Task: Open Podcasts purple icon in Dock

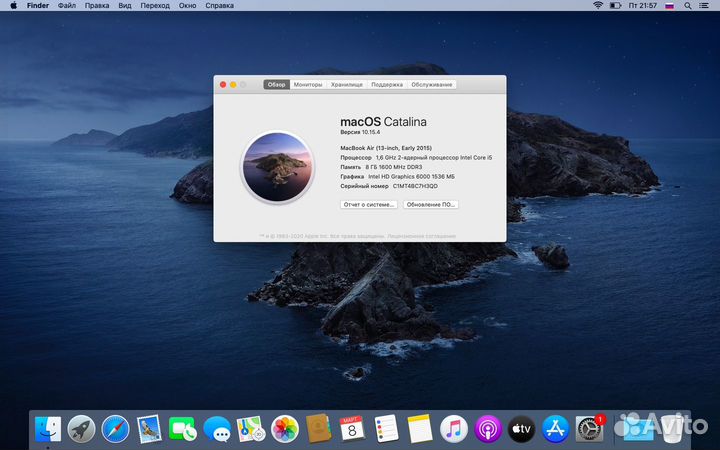Action: (488, 429)
